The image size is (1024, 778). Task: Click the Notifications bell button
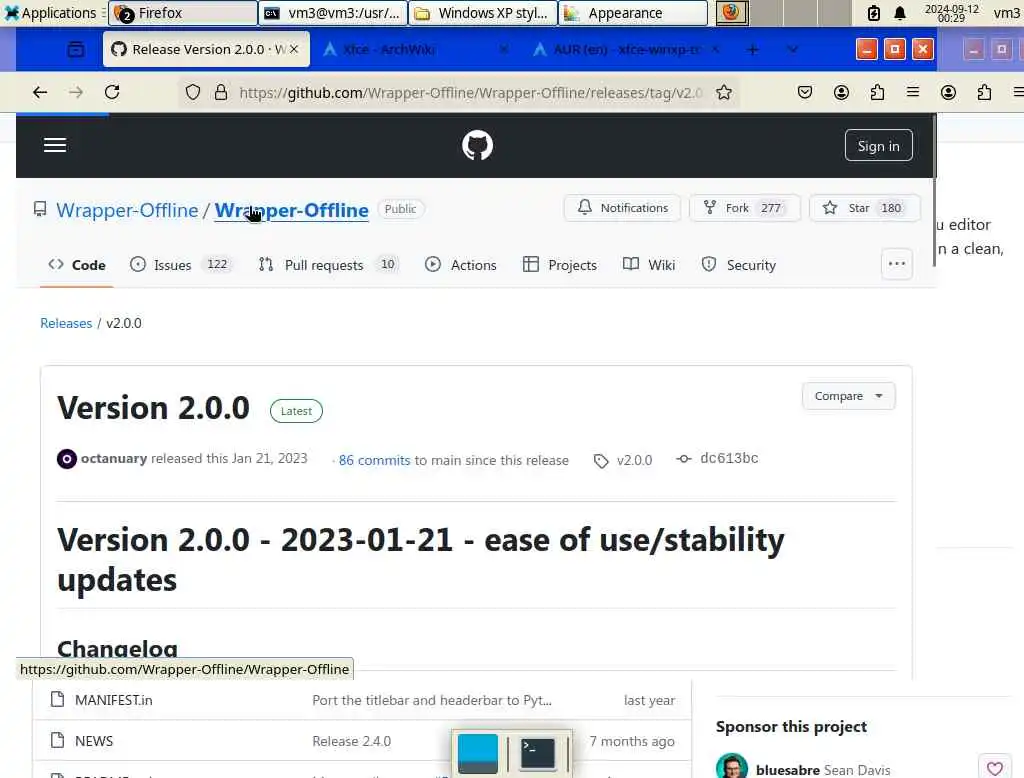pos(622,208)
